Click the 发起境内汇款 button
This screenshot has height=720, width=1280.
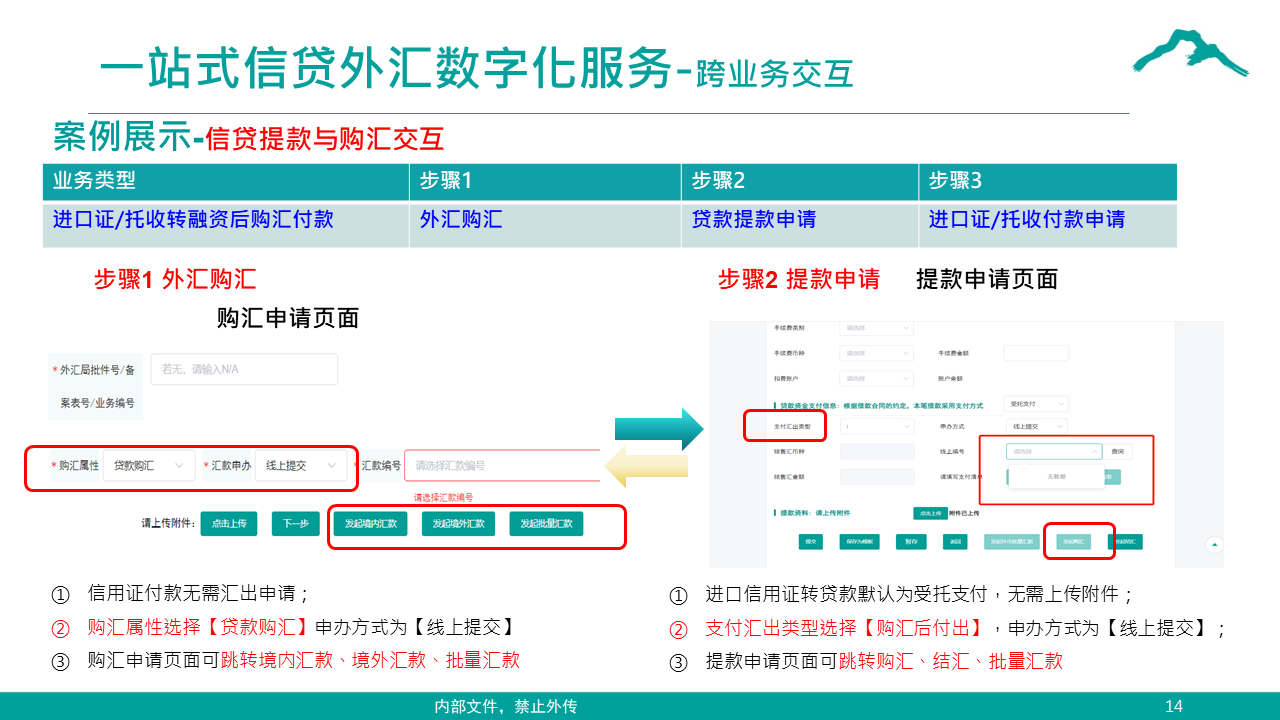tap(370, 523)
